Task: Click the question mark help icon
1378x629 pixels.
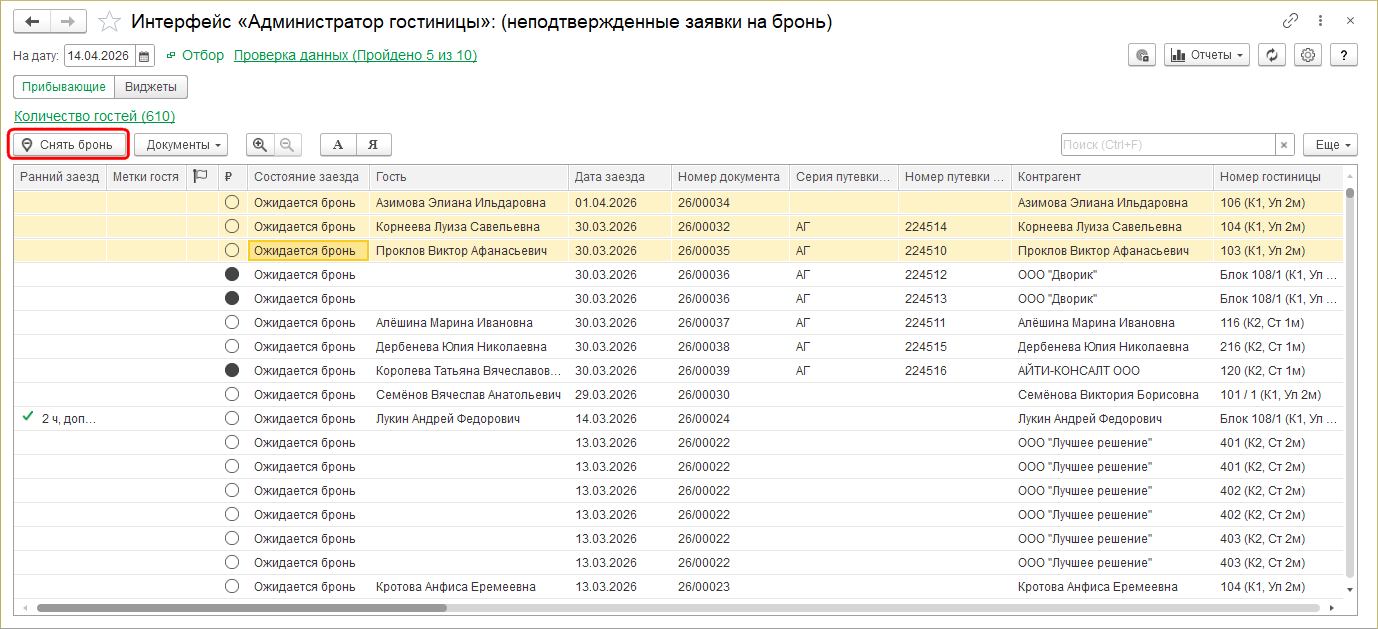Action: 1342,55
